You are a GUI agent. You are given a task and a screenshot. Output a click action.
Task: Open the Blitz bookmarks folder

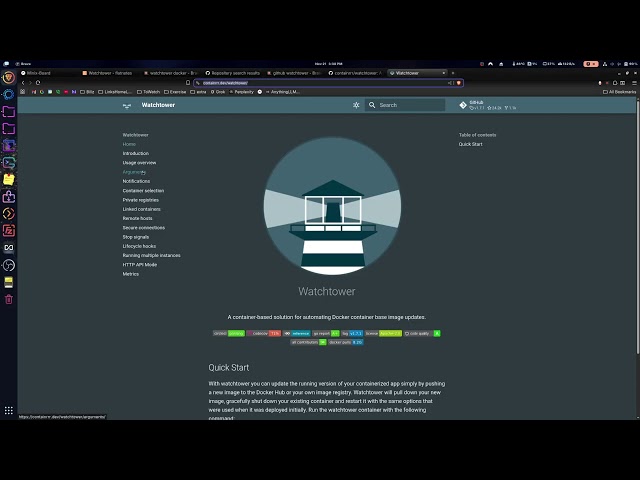[x=87, y=92]
